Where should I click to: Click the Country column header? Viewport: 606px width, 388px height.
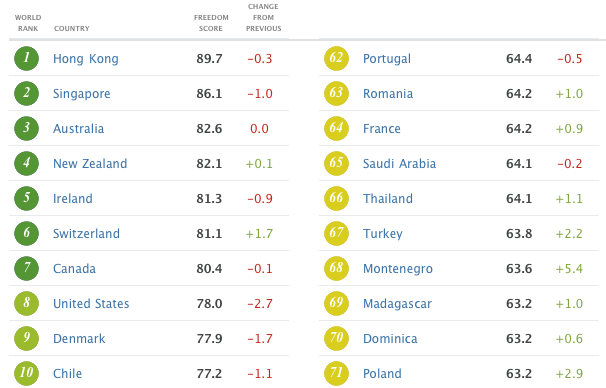tap(71, 29)
